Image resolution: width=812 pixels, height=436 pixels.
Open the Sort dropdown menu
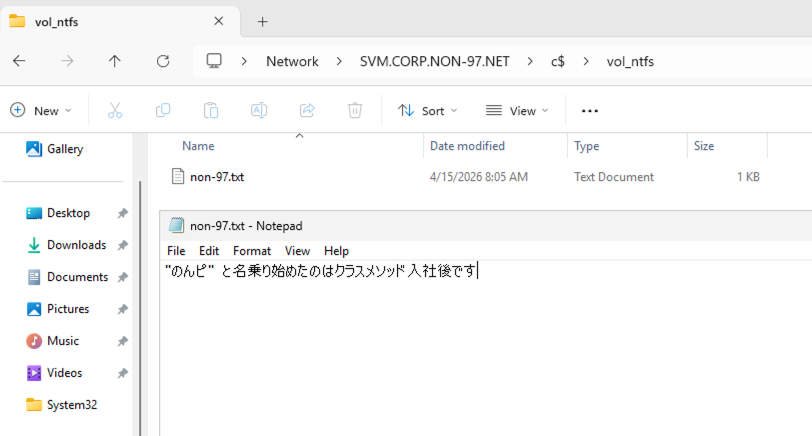point(428,111)
